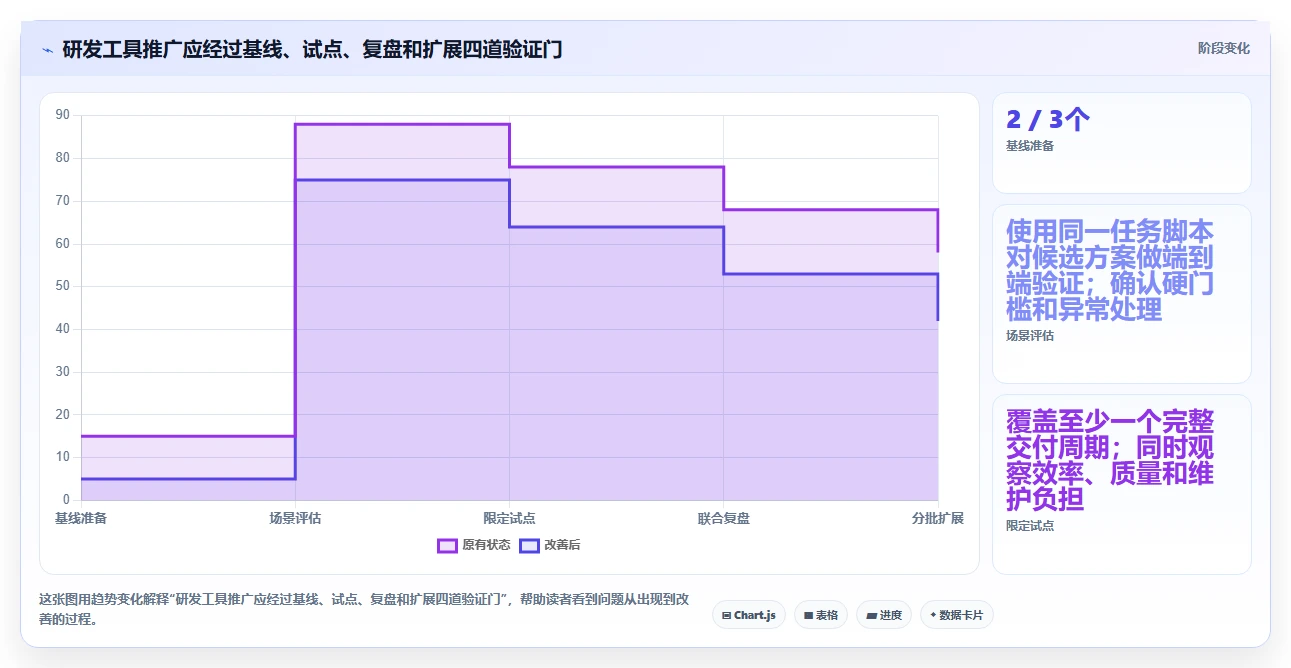
Task: Toggle the 原有状态 legend swatch
Action: tap(447, 545)
